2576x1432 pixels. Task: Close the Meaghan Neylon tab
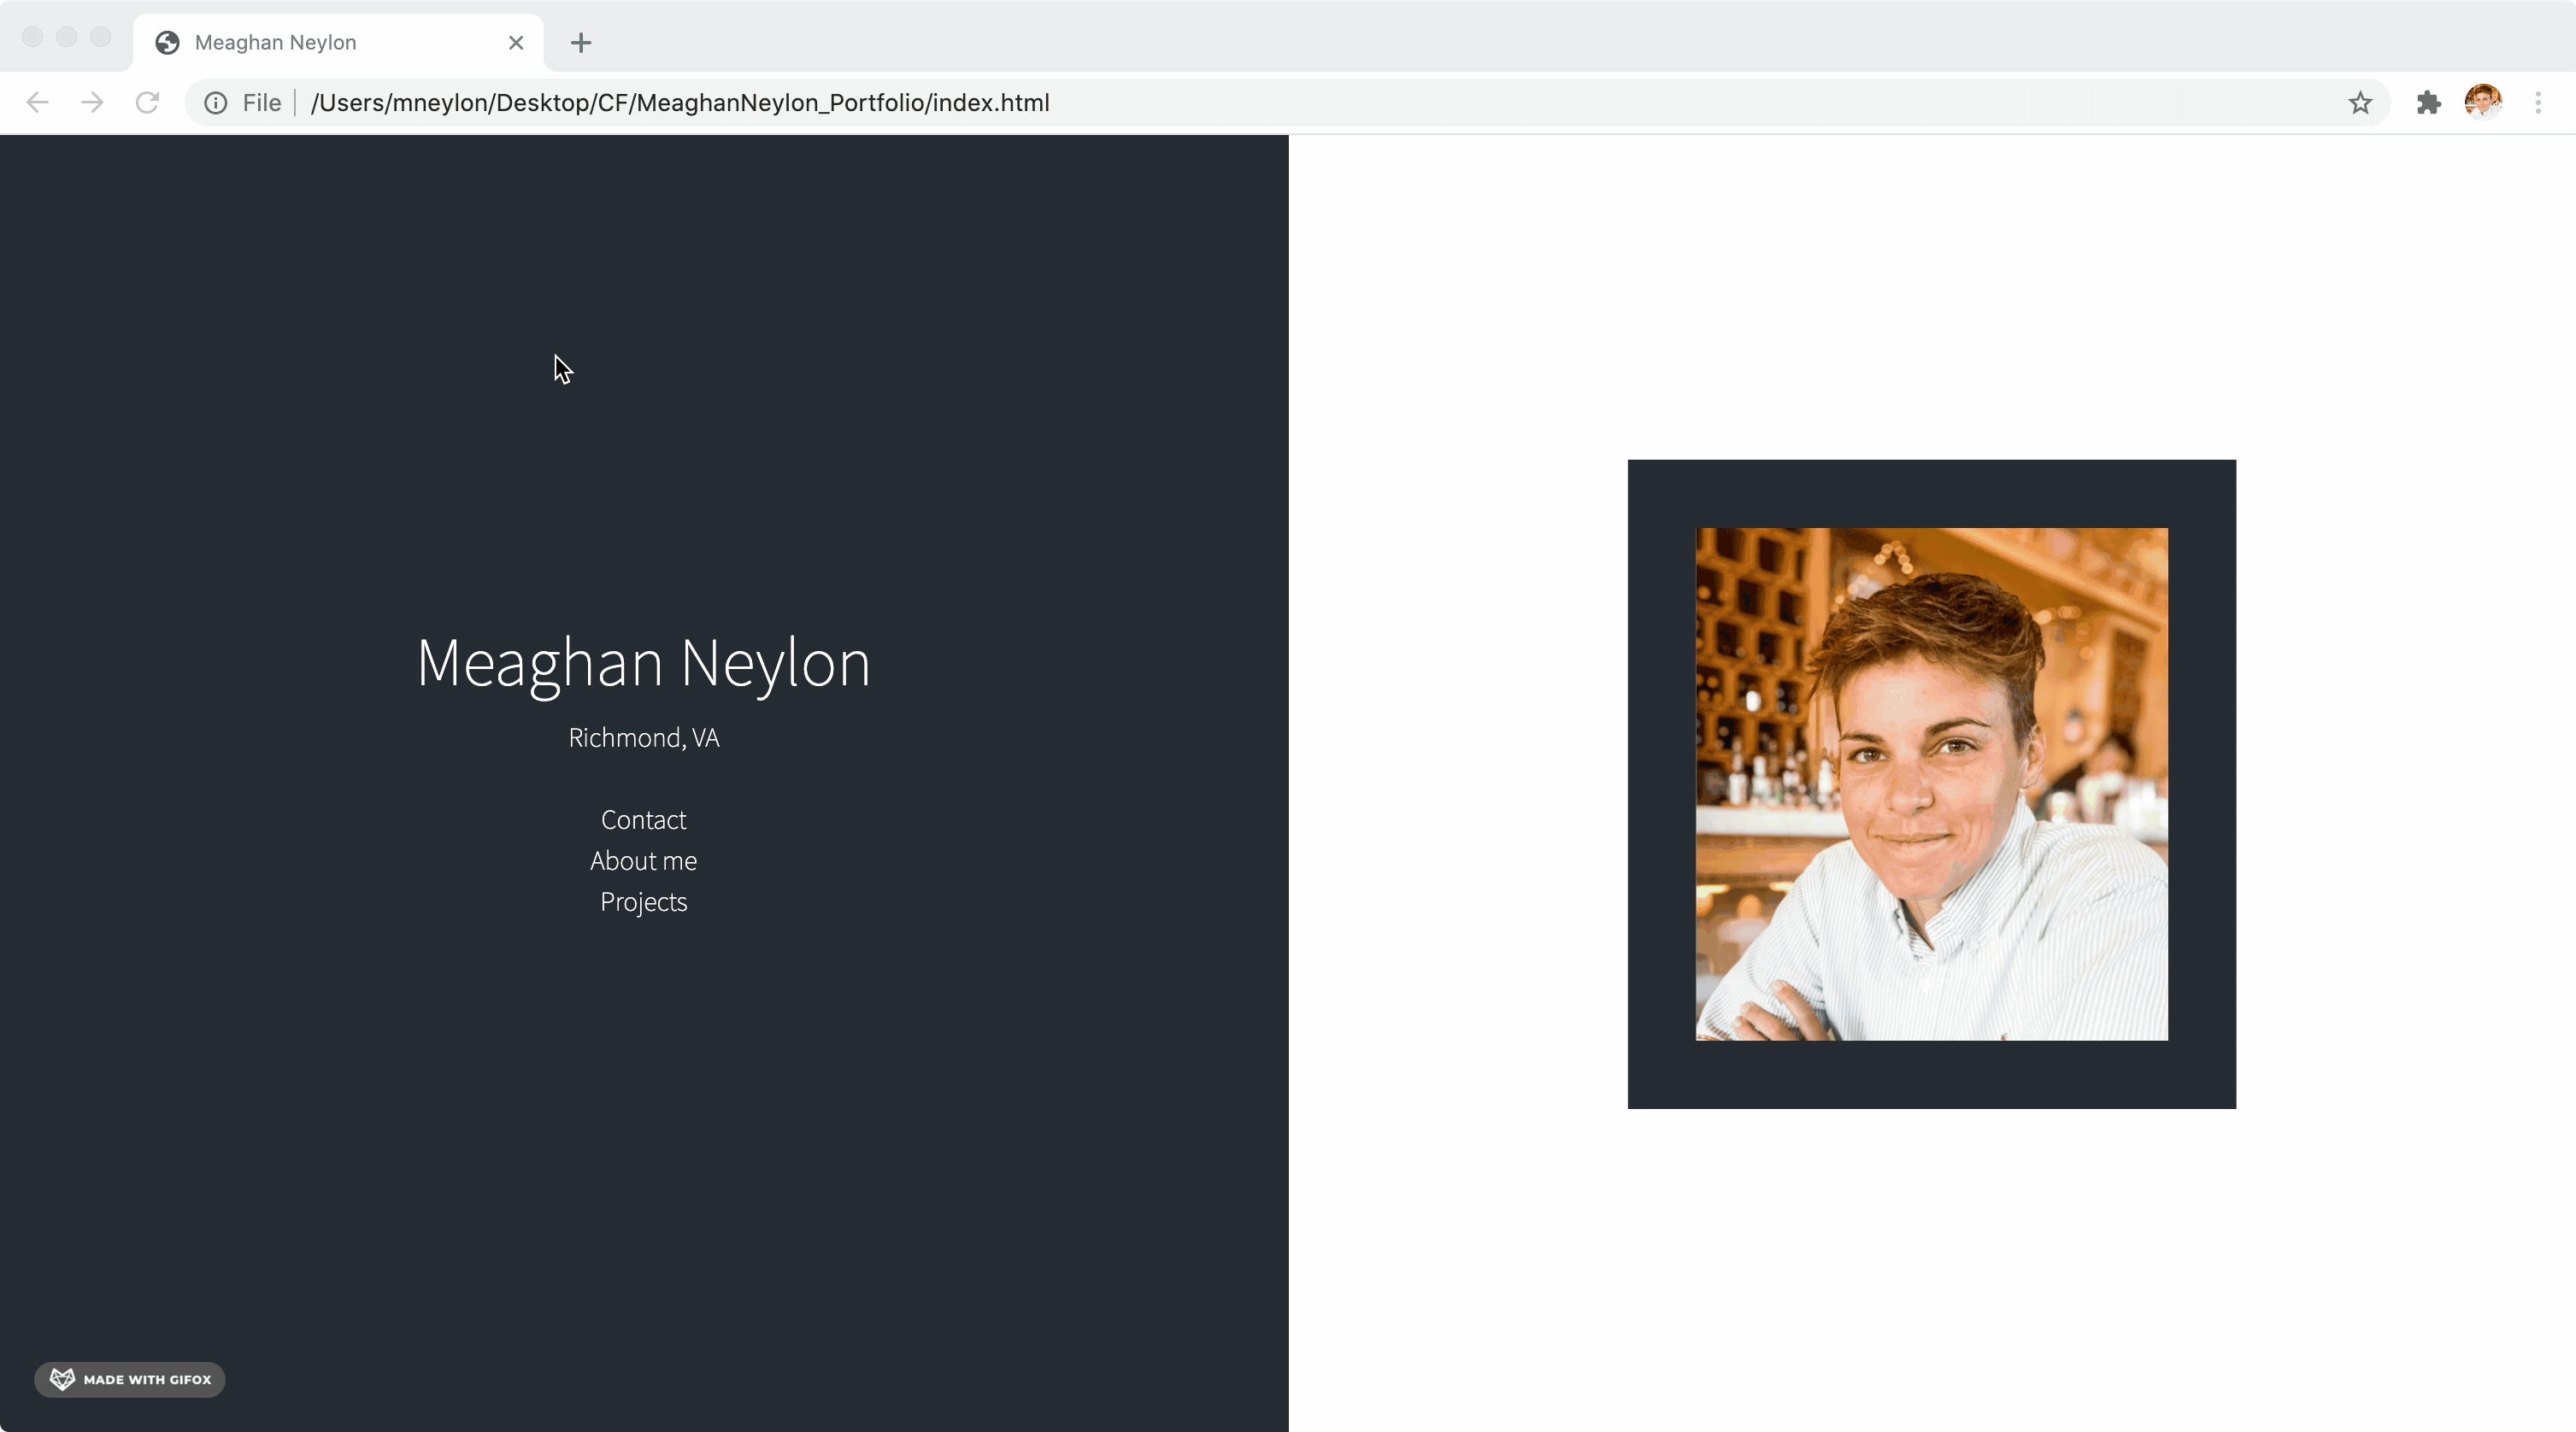point(516,43)
